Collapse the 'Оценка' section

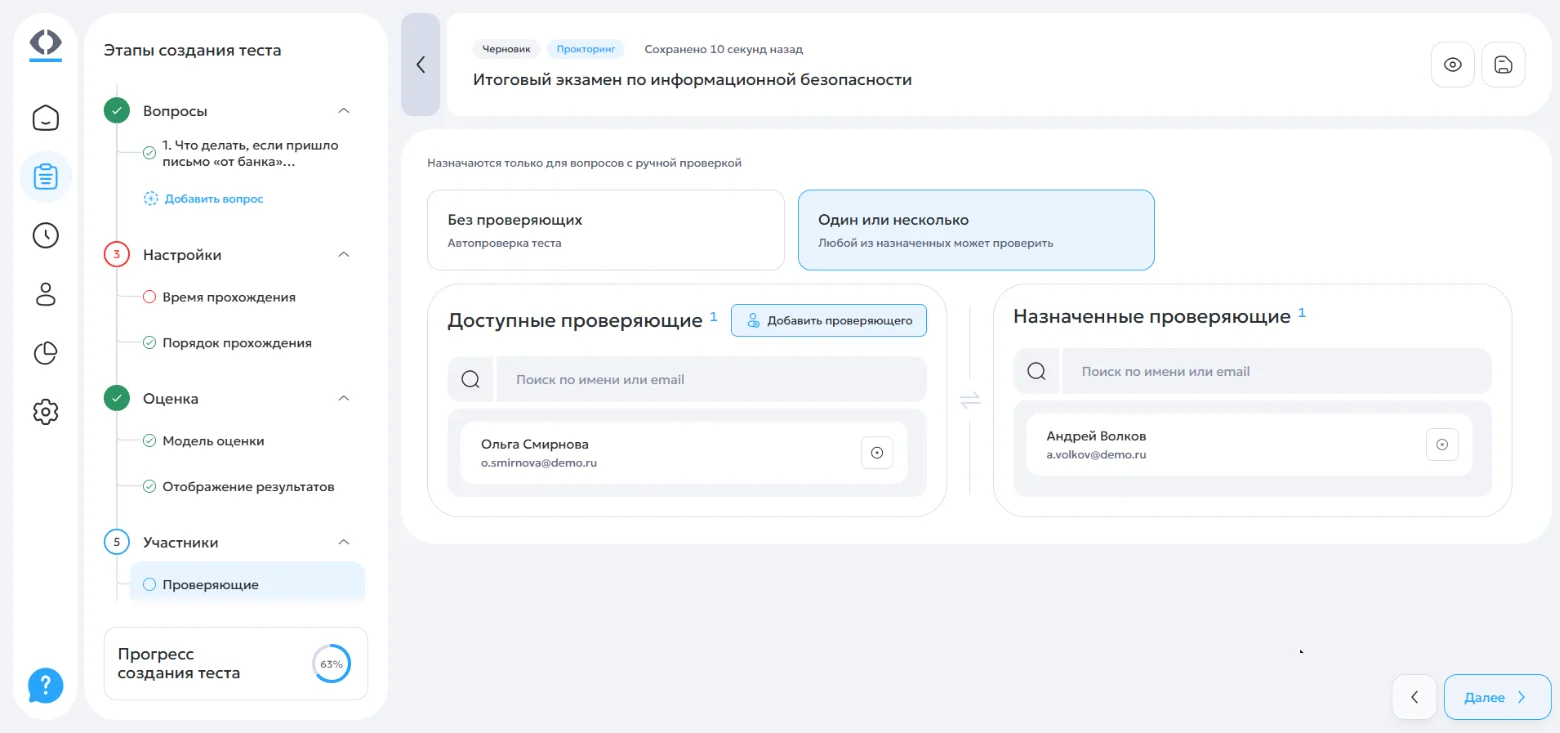pos(344,398)
